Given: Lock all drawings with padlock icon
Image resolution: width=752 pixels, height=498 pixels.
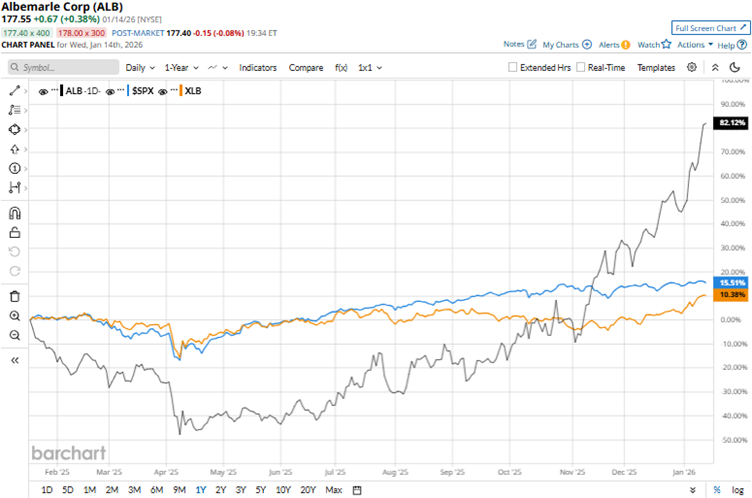Looking at the screenshot, I should click(x=15, y=233).
